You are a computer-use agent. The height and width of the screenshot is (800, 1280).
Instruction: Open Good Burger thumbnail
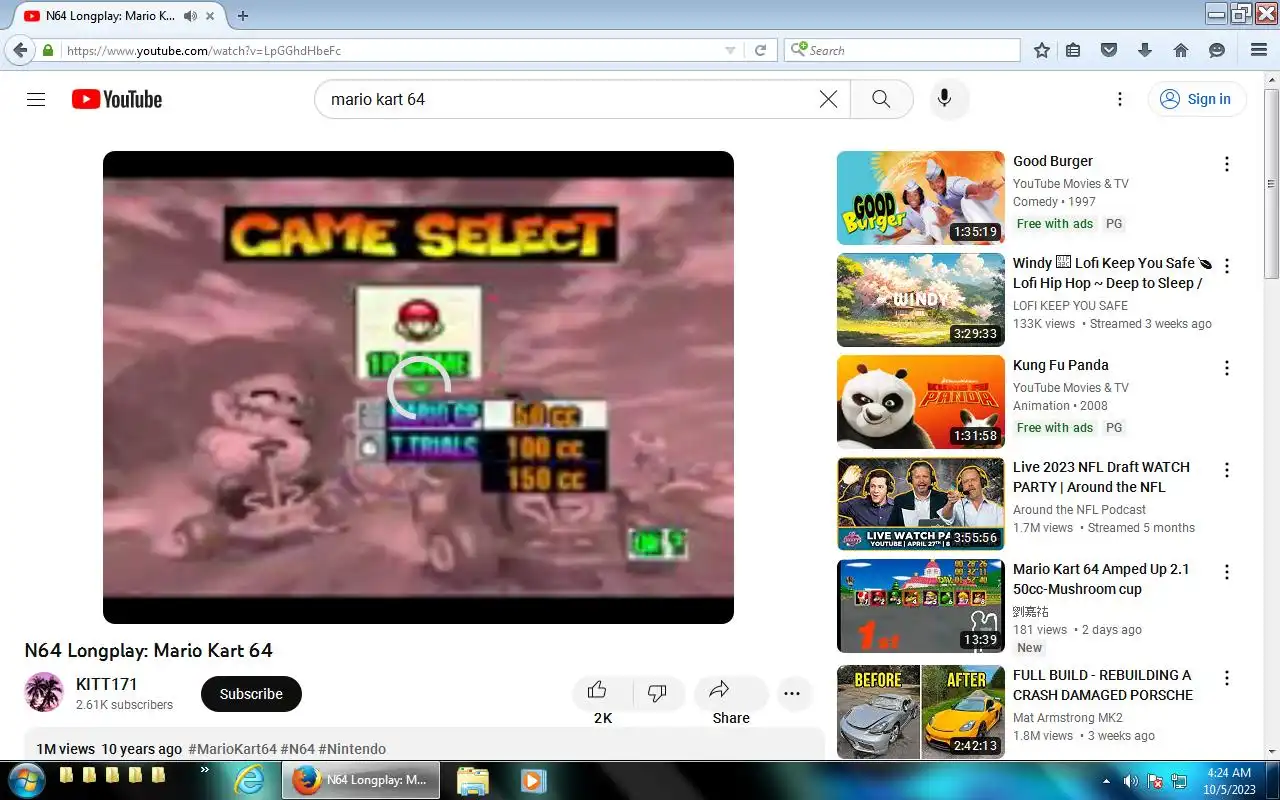click(920, 198)
